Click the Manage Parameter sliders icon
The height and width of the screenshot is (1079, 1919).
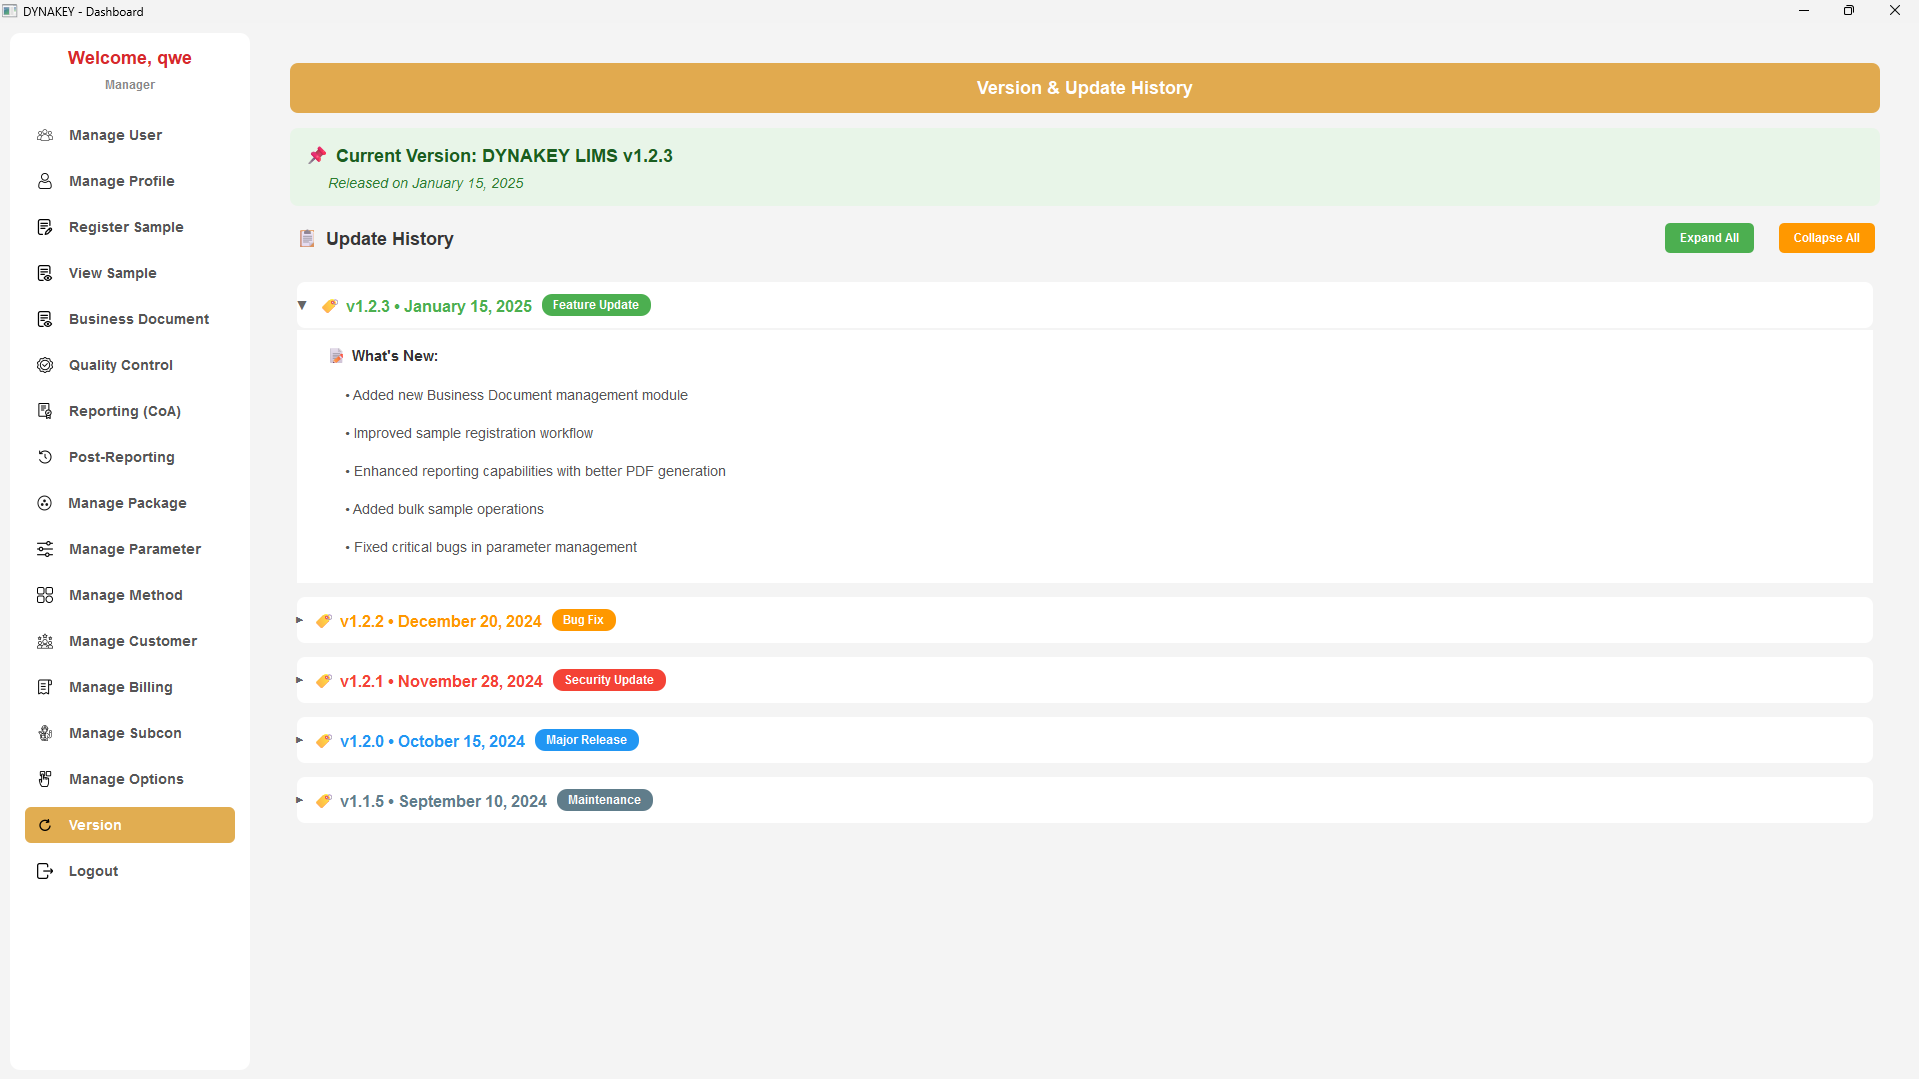(x=45, y=549)
